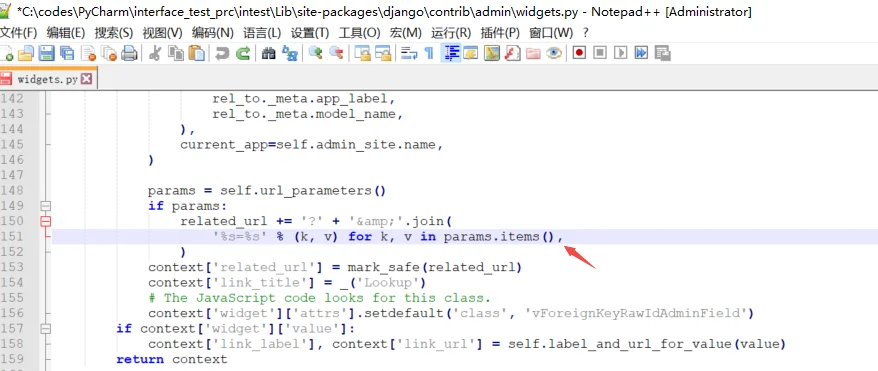The height and width of the screenshot is (371, 878).
Task: Collapse the red fold marker at line 150
Action: [45, 221]
